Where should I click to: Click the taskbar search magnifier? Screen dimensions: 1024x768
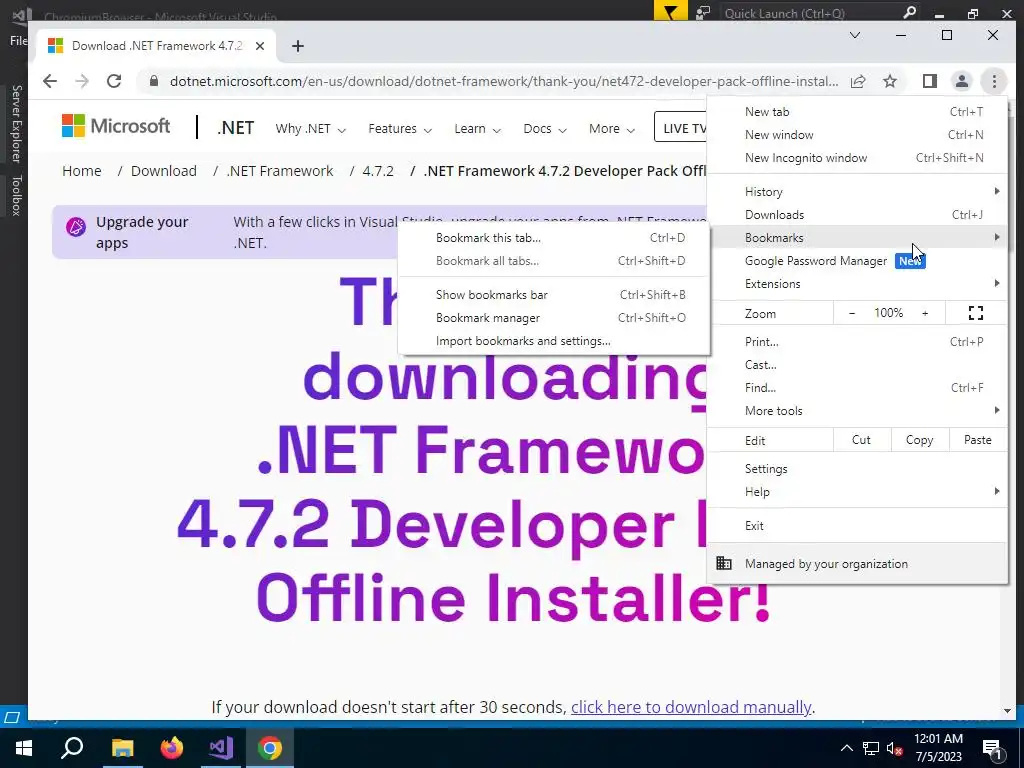[x=72, y=748]
